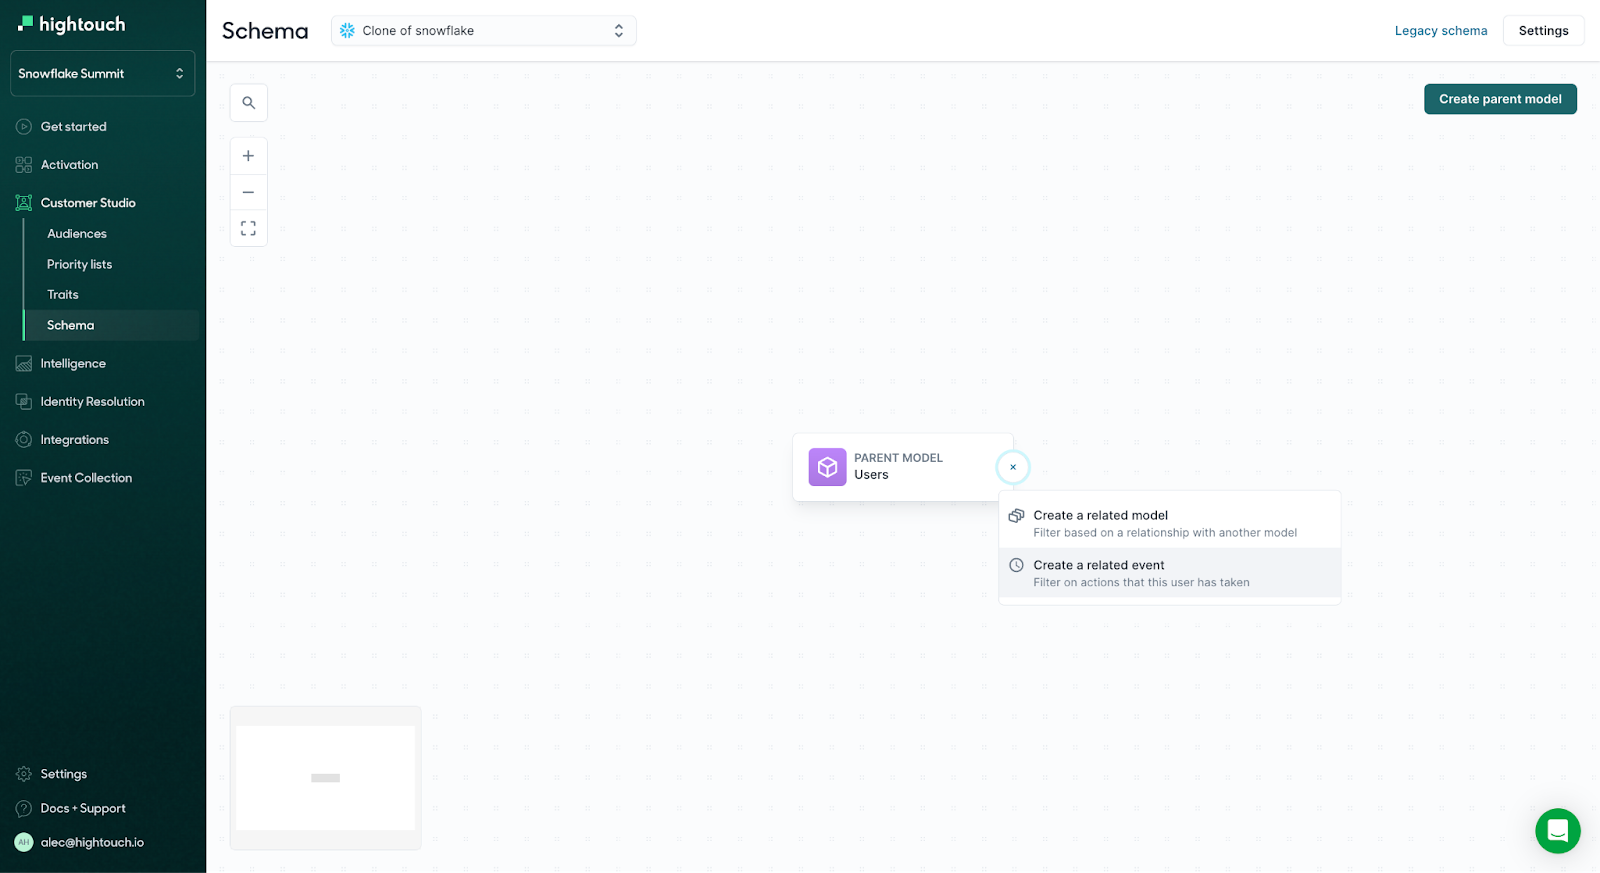Zoom in with the plus icon
This screenshot has height=873, width=1600.
(248, 156)
